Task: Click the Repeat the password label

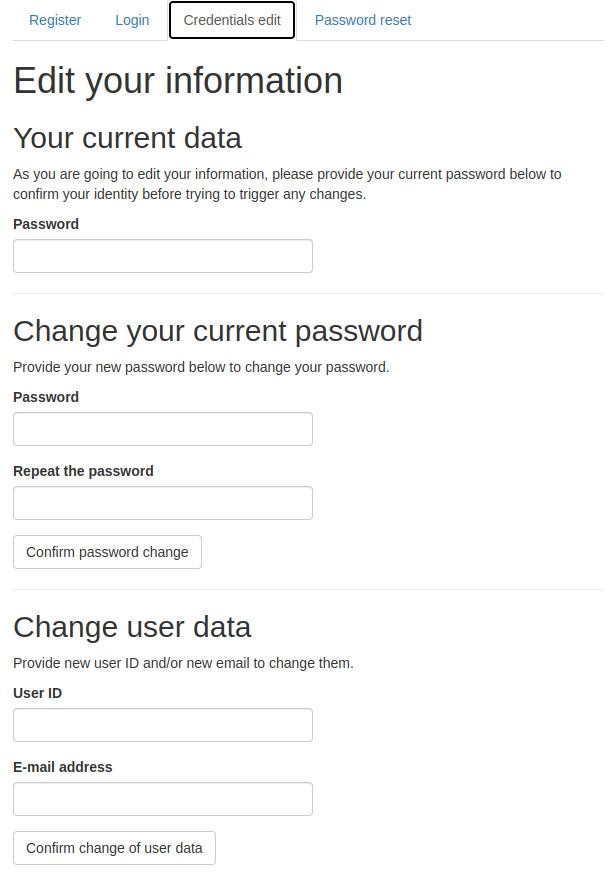Action: 83,471
